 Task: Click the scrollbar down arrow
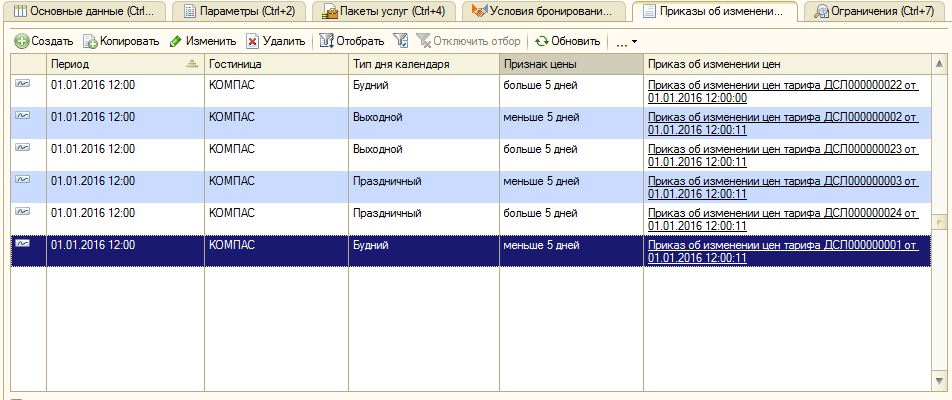940,381
